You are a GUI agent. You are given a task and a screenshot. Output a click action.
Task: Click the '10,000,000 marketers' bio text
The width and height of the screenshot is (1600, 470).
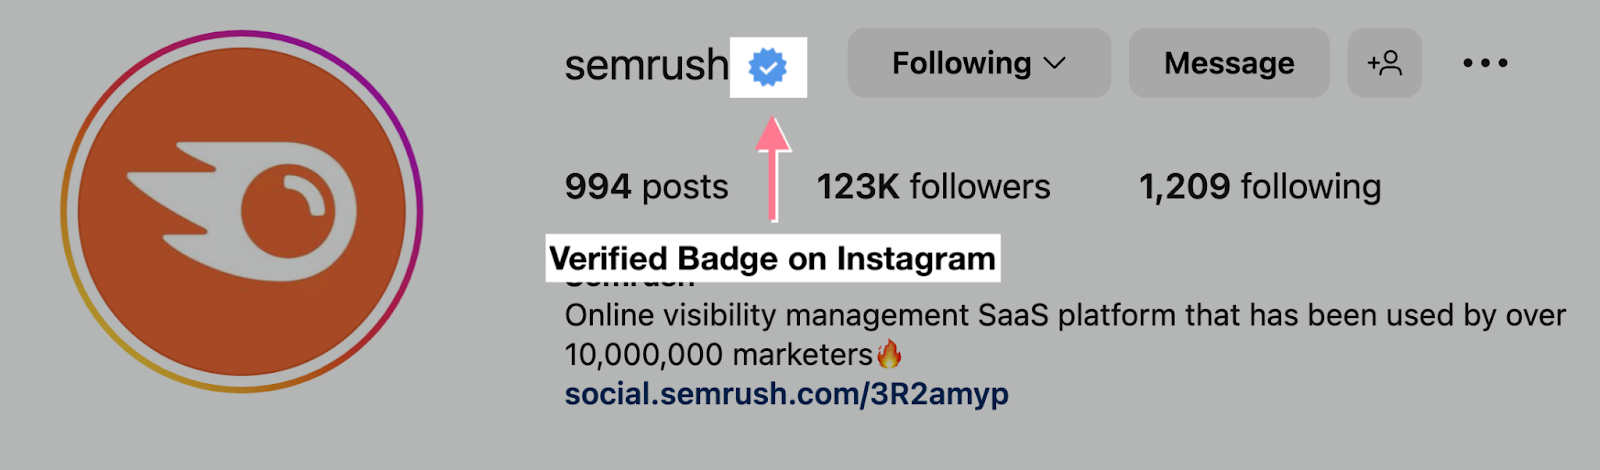point(718,354)
